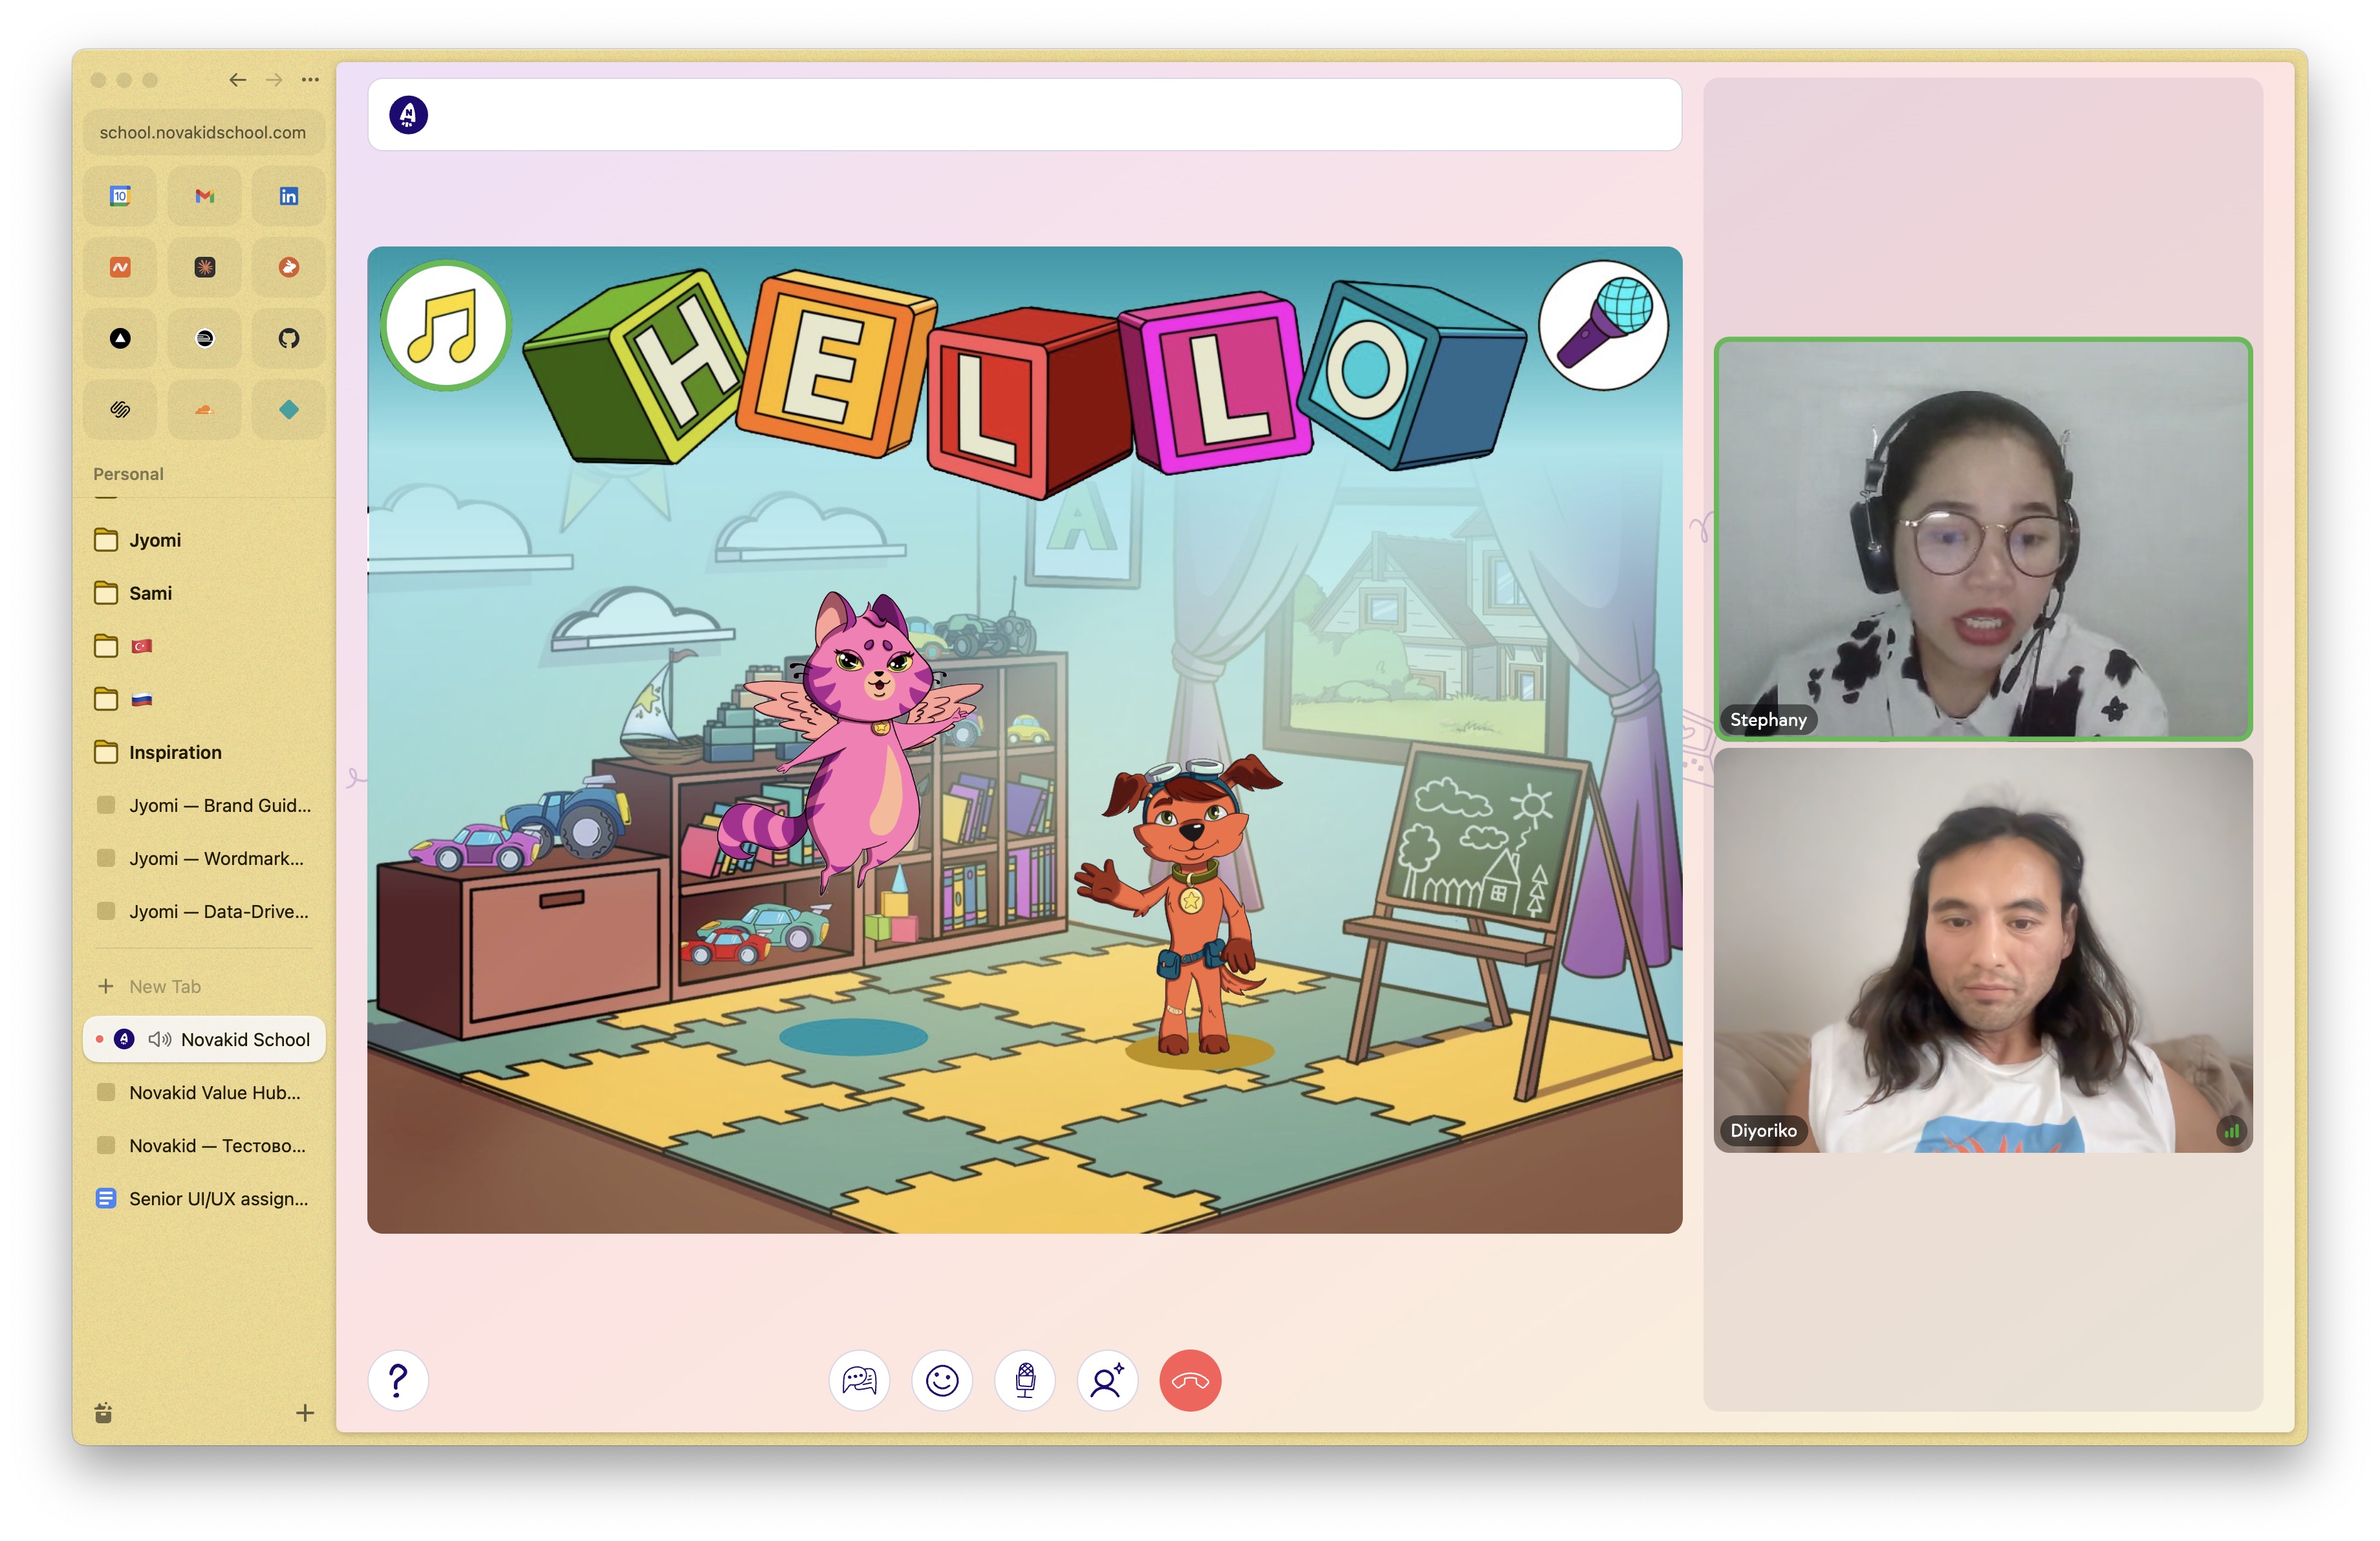Expand the Jyomi folder
This screenshot has width=2380, height=1541.
point(155,540)
